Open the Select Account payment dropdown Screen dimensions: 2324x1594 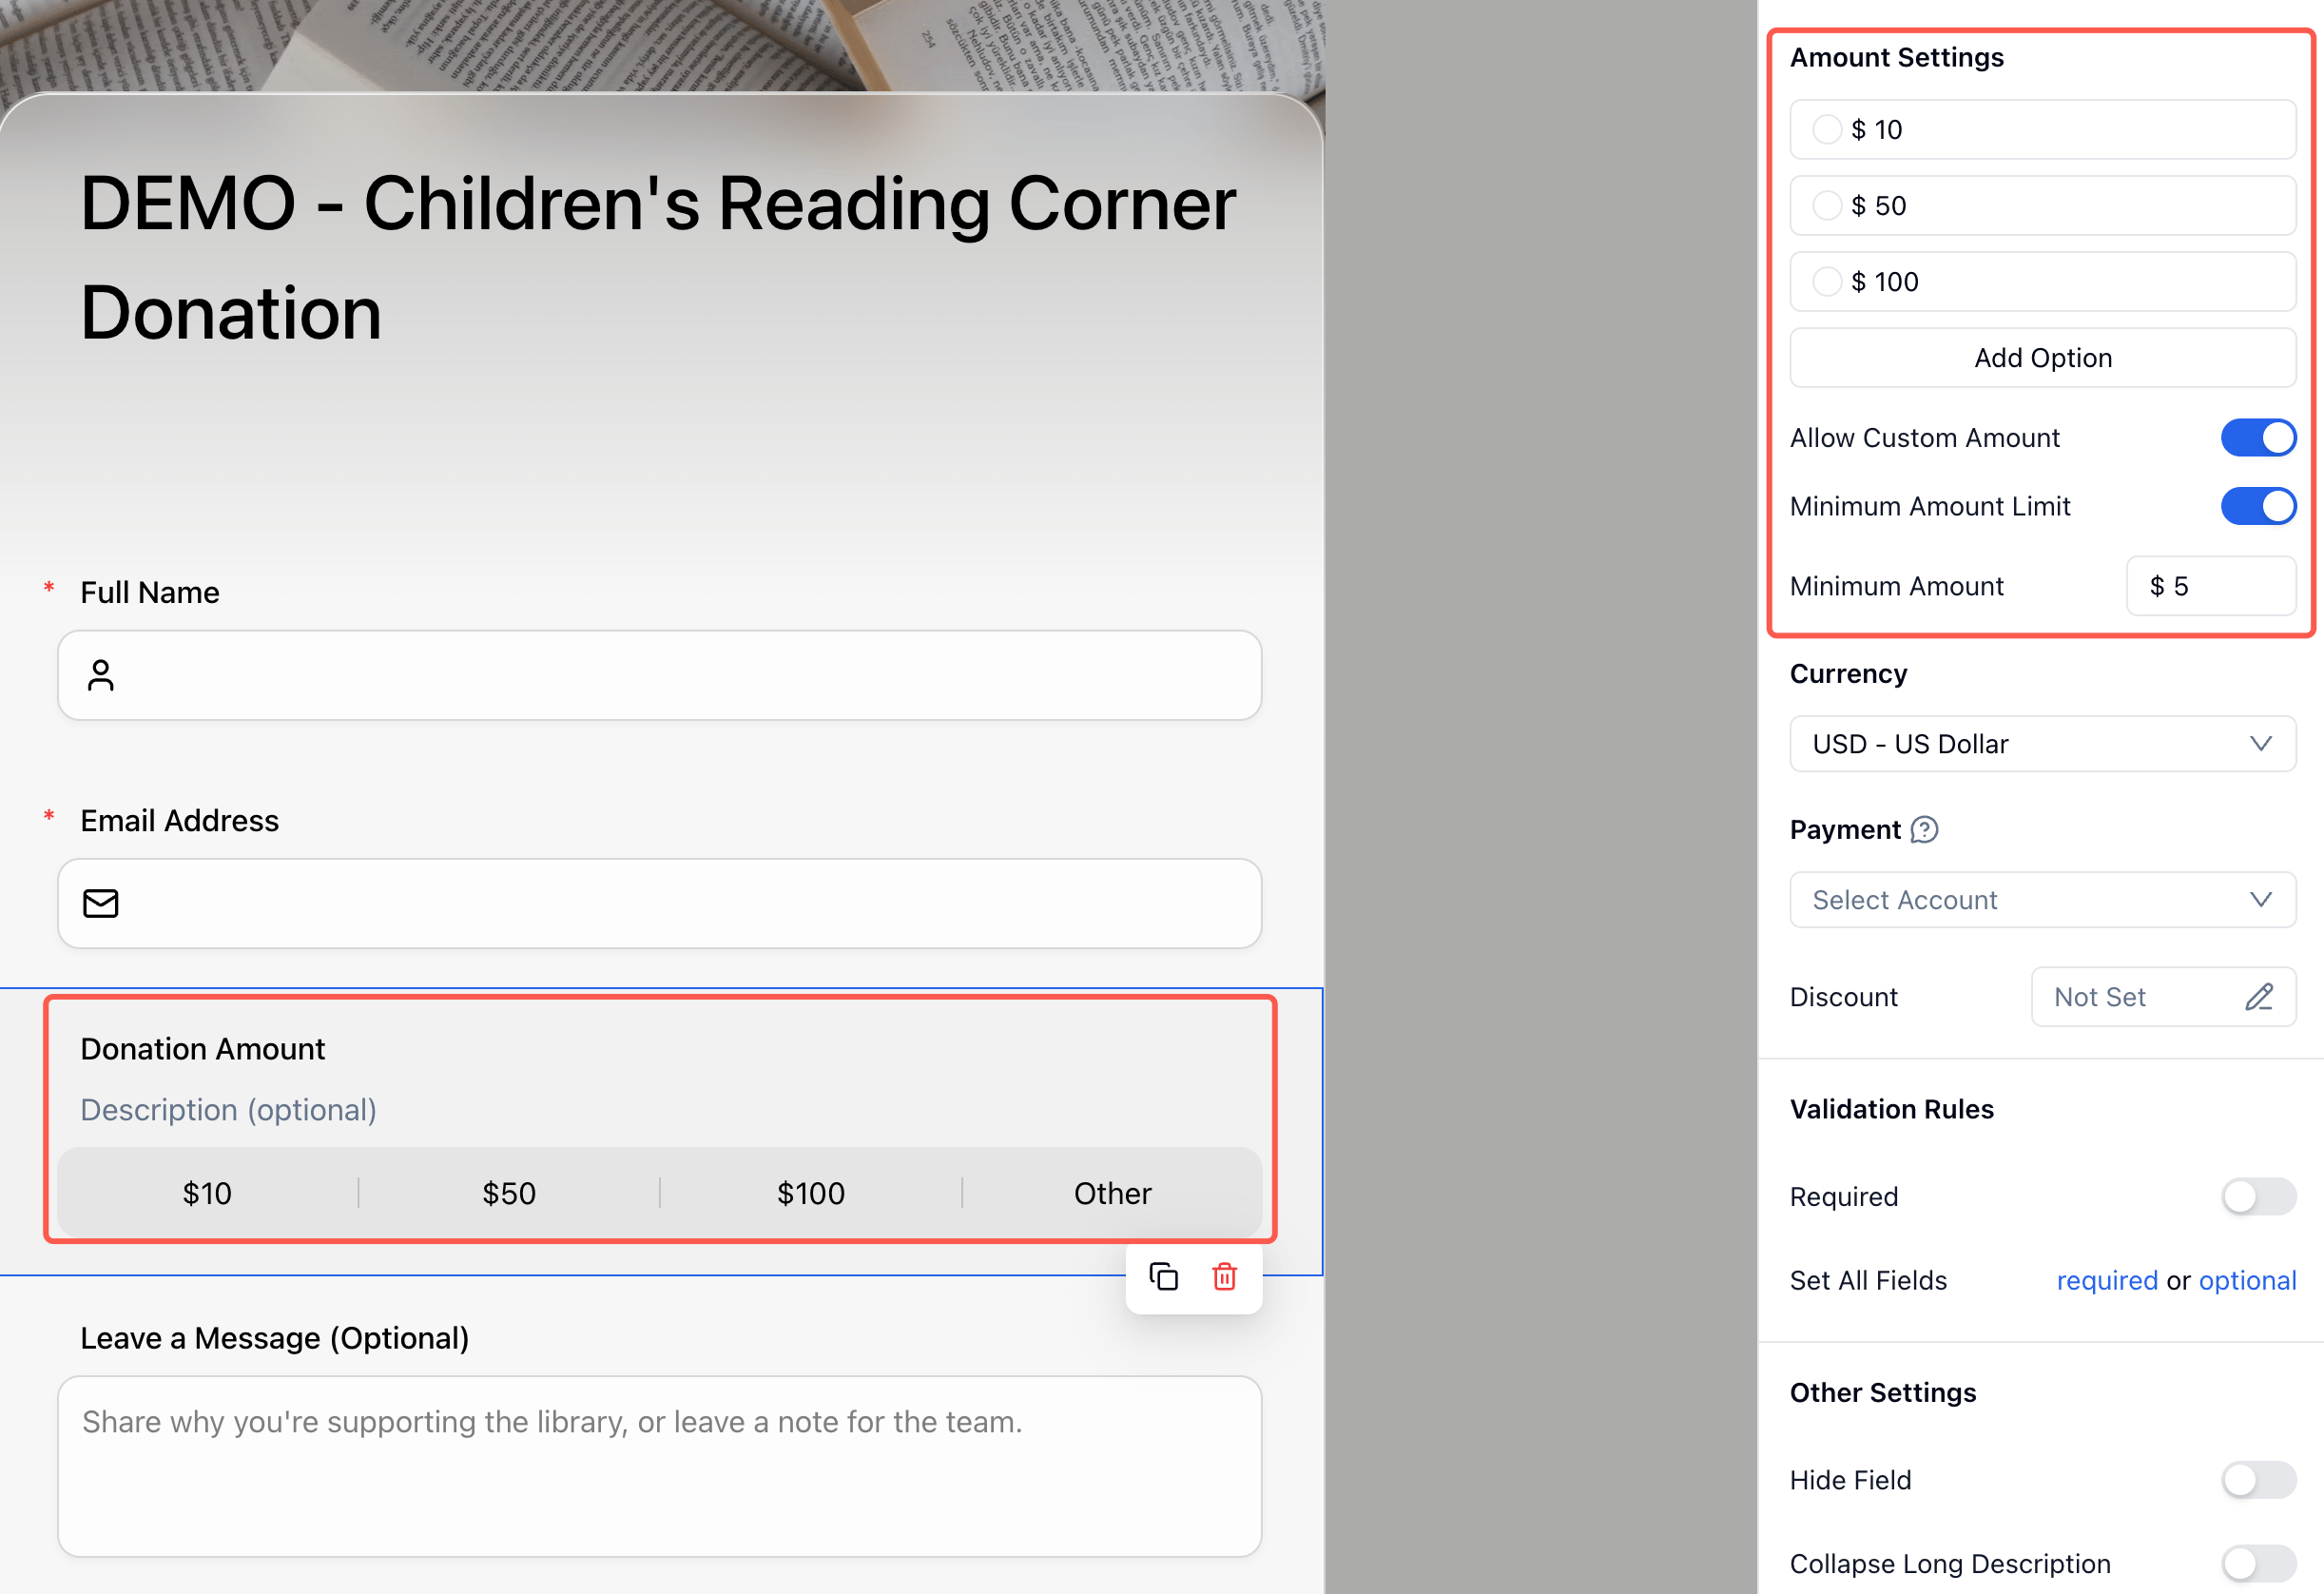tap(2042, 900)
